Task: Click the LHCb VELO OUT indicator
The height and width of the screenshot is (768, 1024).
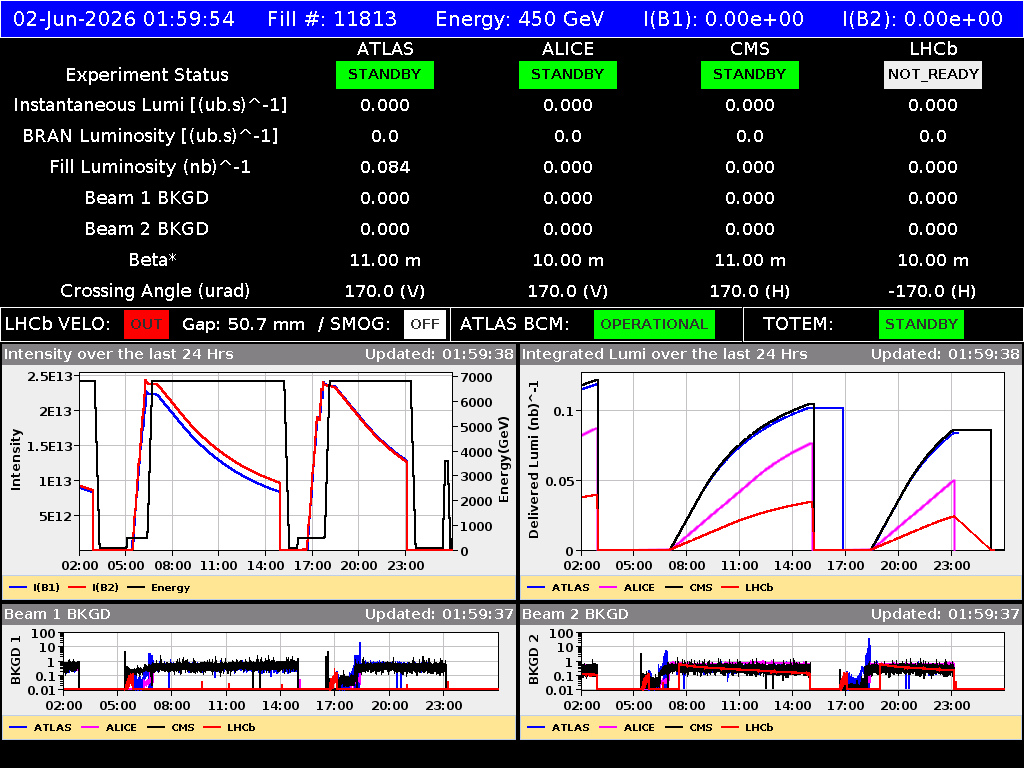Action: click(x=146, y=325)
